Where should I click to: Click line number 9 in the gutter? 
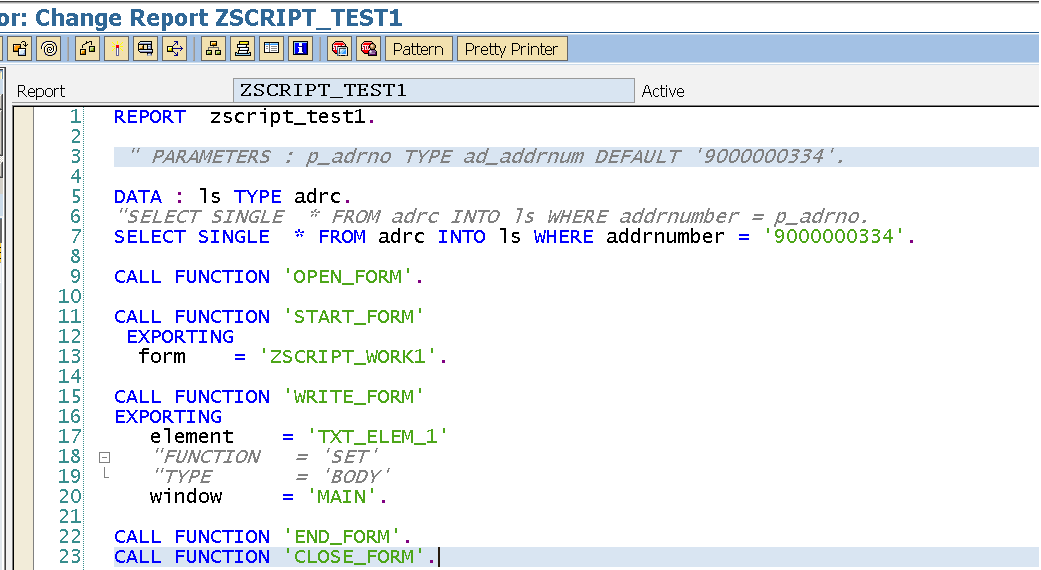[x=75, y=277]
